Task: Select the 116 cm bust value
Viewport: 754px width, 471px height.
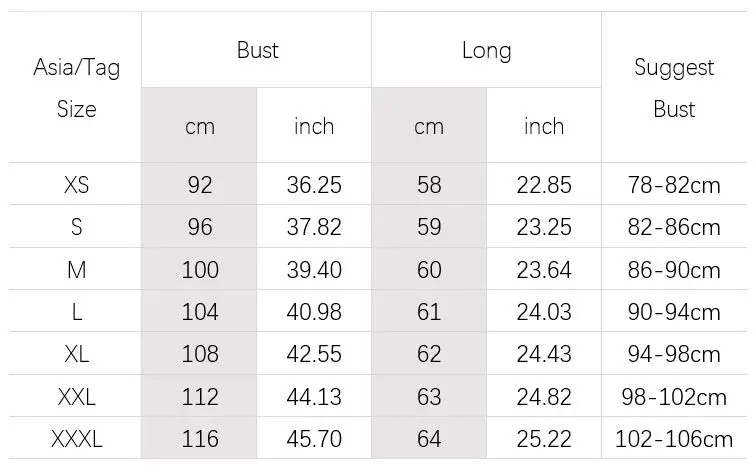Action: 200,439
